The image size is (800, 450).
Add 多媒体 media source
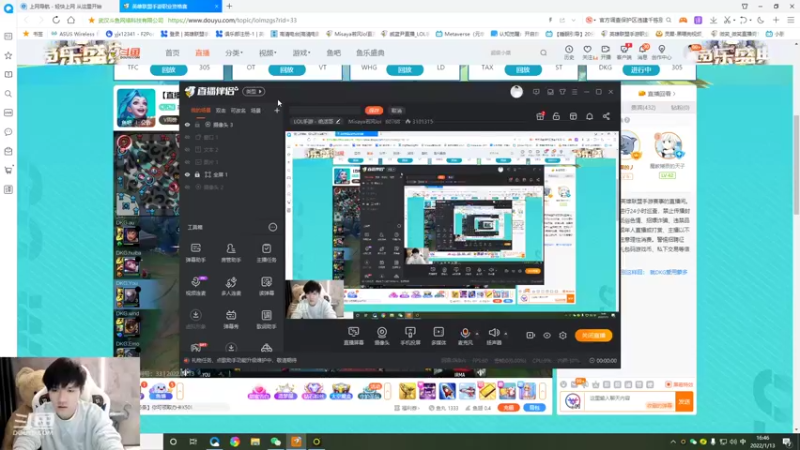click(x=438, y=336)
